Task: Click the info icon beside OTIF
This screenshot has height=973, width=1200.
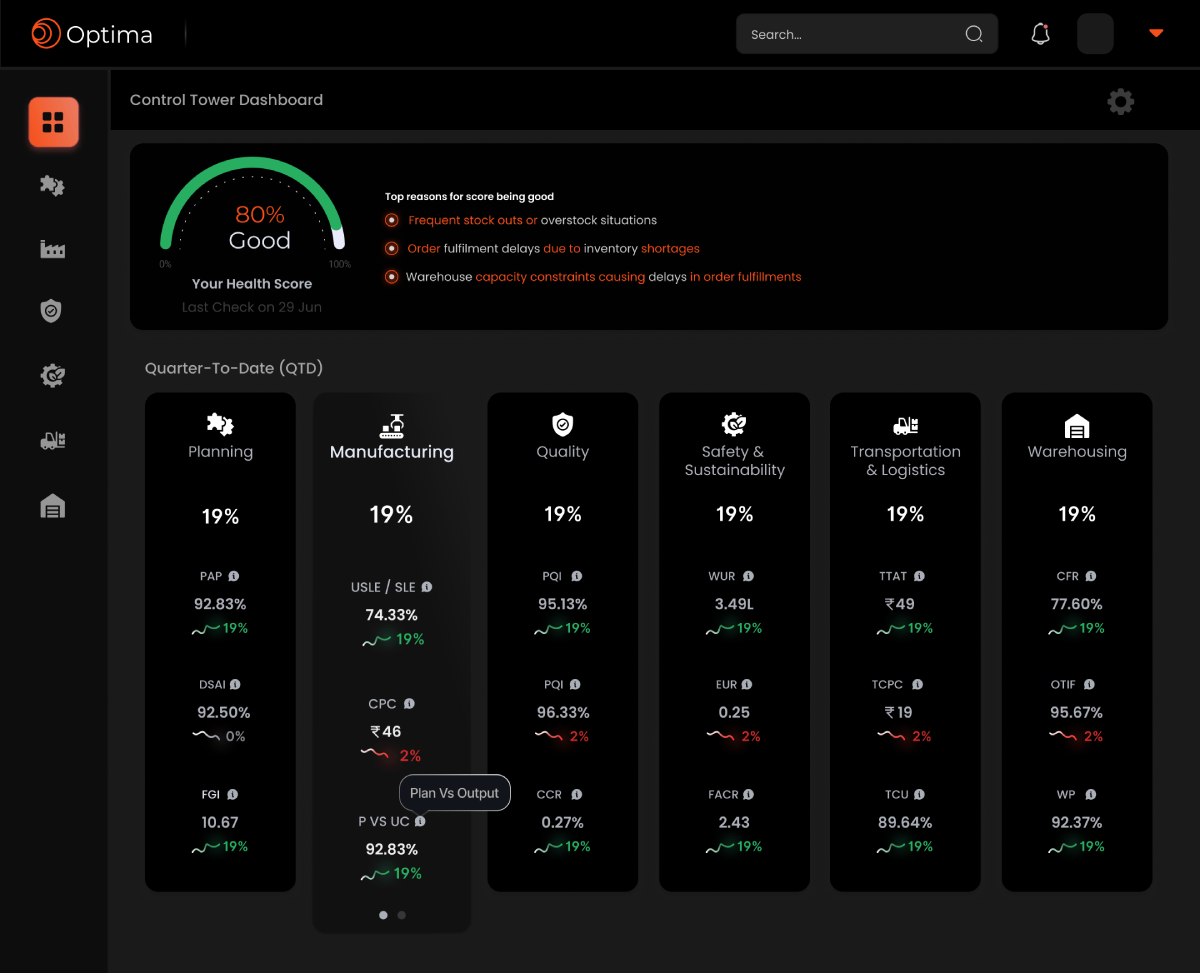Action: 1089,685
